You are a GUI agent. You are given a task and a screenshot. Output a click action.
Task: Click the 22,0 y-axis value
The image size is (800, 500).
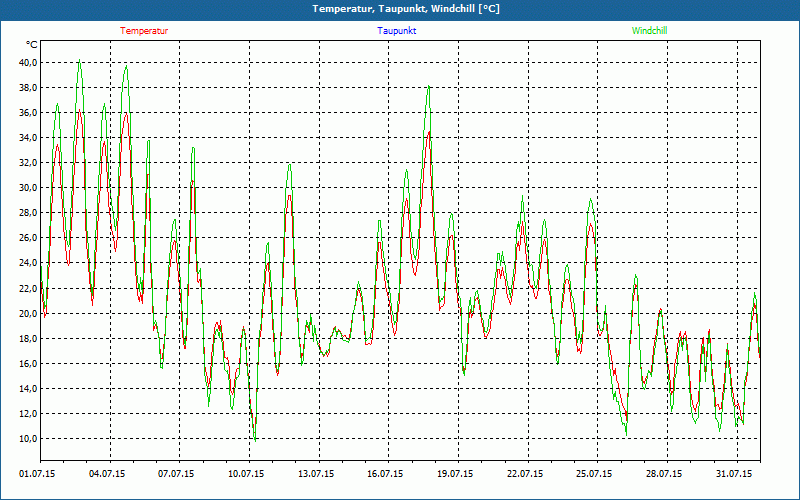click(x=28, y=288)
